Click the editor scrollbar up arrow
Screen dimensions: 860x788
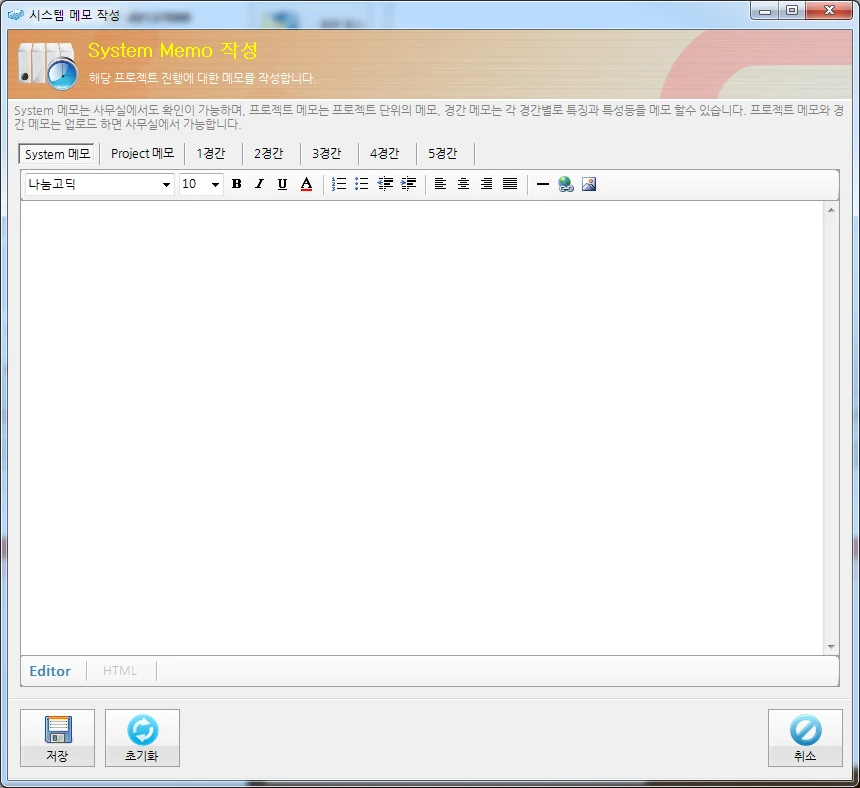(x=831, y=210)
